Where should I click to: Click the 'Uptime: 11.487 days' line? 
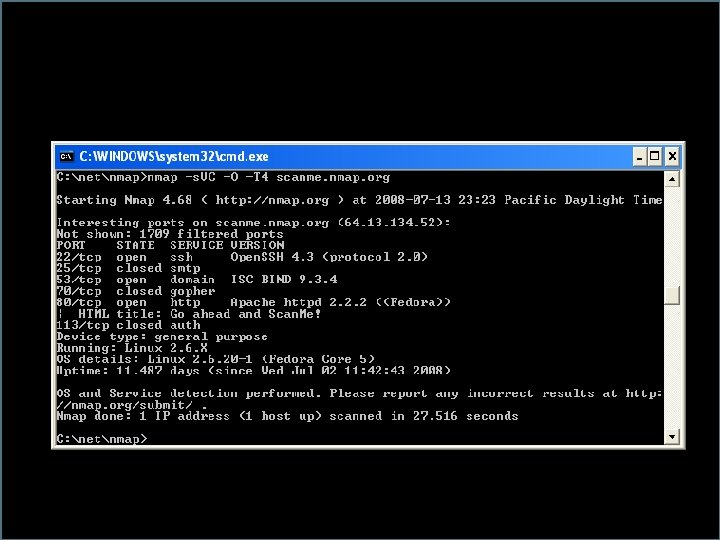click(x=253, y=371)
